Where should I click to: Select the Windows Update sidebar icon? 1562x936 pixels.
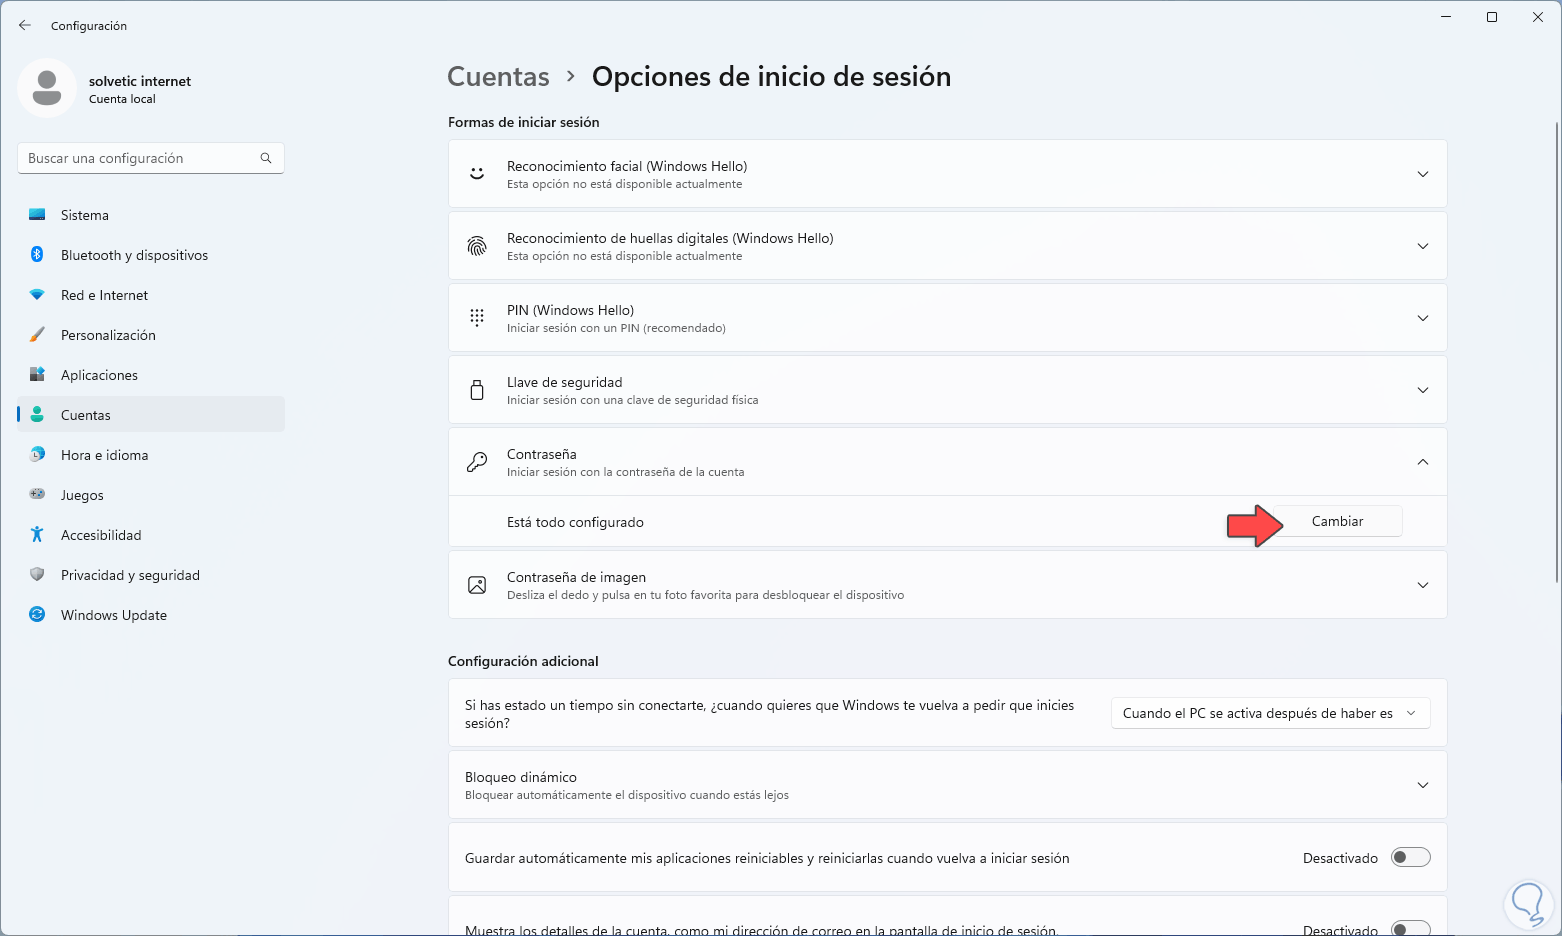click(x=37, y=615)
